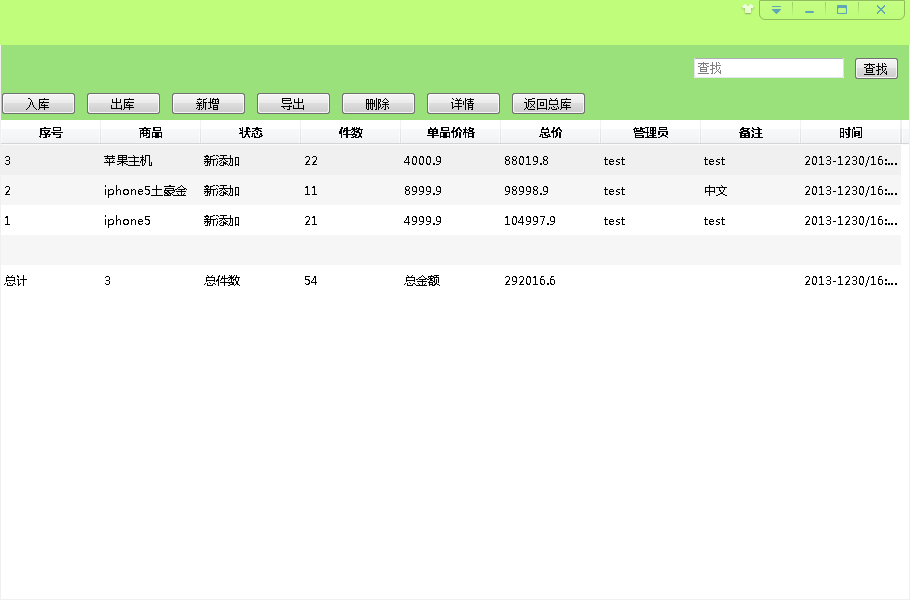Click the time cell in 苹果主机 row

tap(851, 161)
